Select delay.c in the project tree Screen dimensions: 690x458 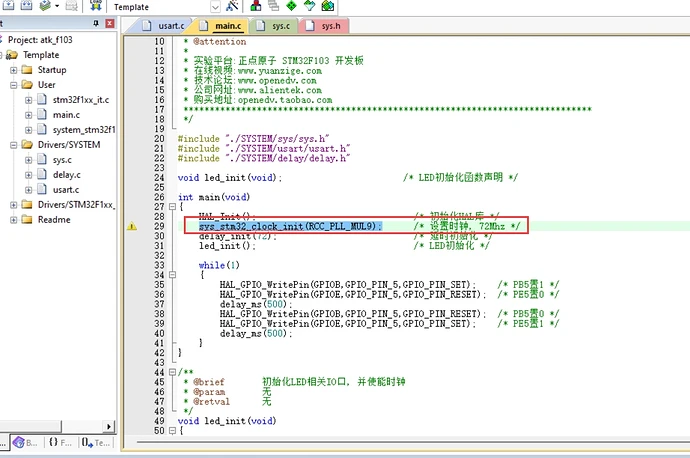click(66, 174)
